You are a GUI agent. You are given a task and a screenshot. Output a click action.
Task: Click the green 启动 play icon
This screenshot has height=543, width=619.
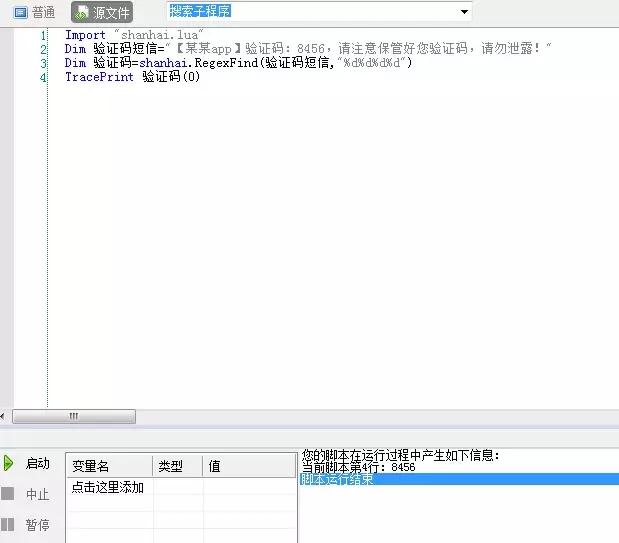point(8,463)
